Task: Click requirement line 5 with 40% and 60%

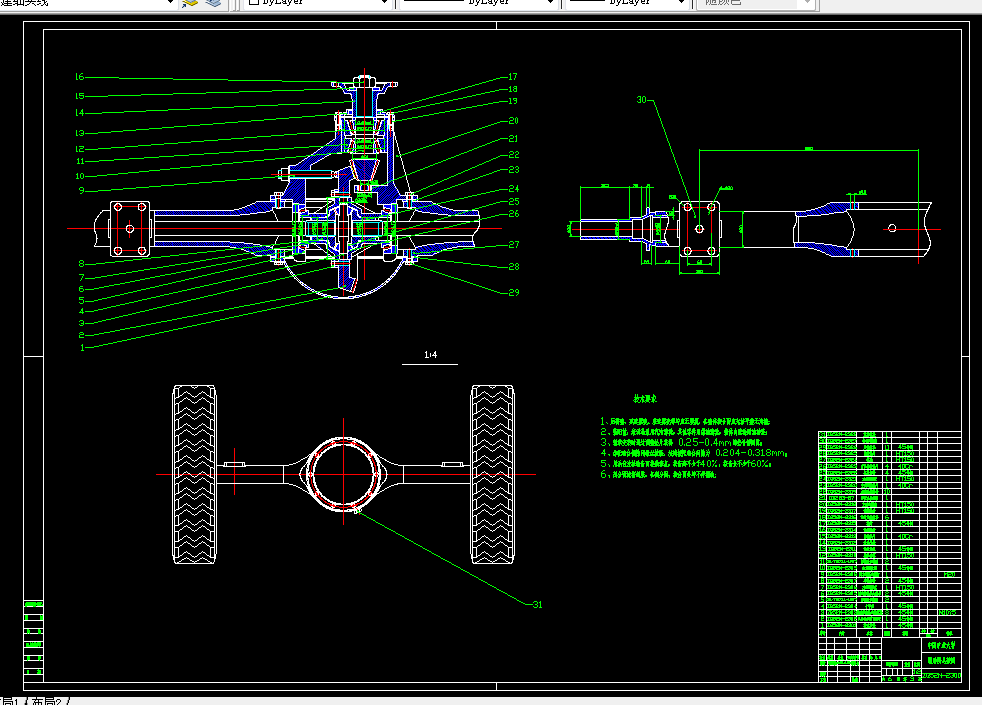Action: (x=686, y=464)
